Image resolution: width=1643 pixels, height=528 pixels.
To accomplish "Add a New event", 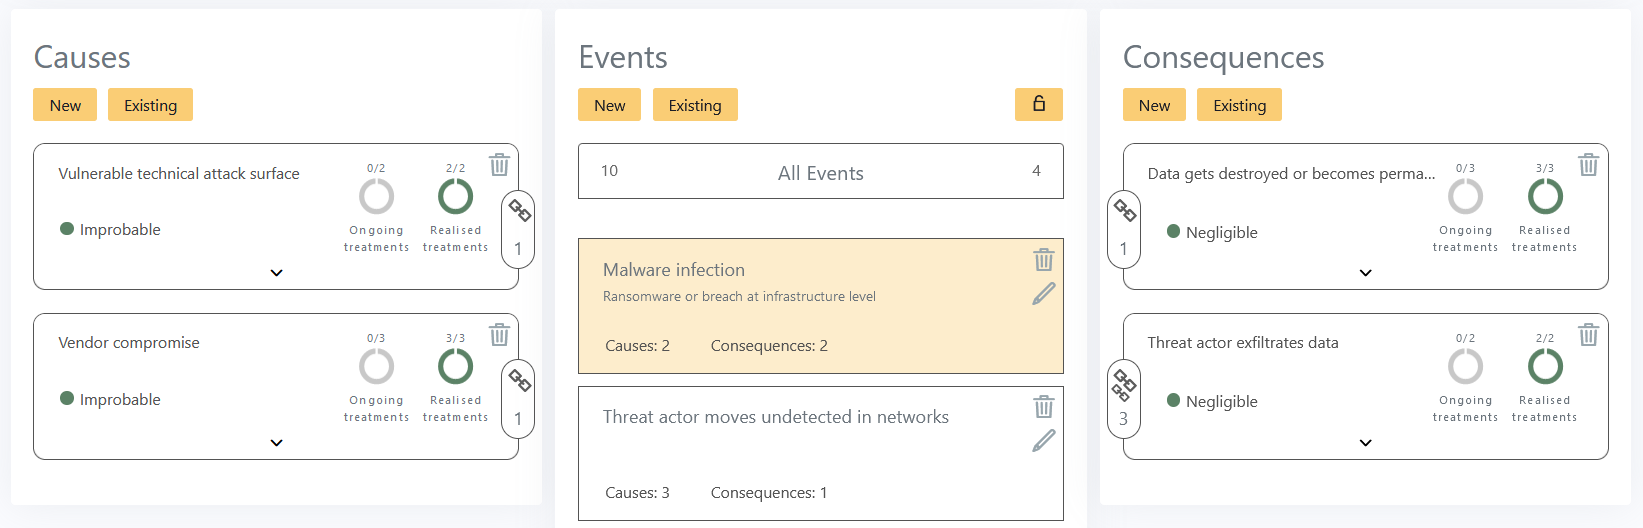I will click(609, 105).
